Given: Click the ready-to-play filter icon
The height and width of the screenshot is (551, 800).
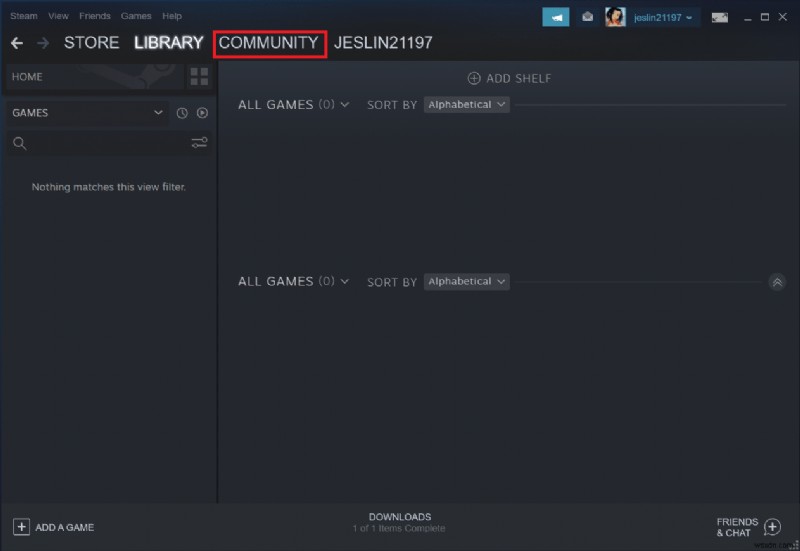Looking at the screenshot, I should (203, 113).
